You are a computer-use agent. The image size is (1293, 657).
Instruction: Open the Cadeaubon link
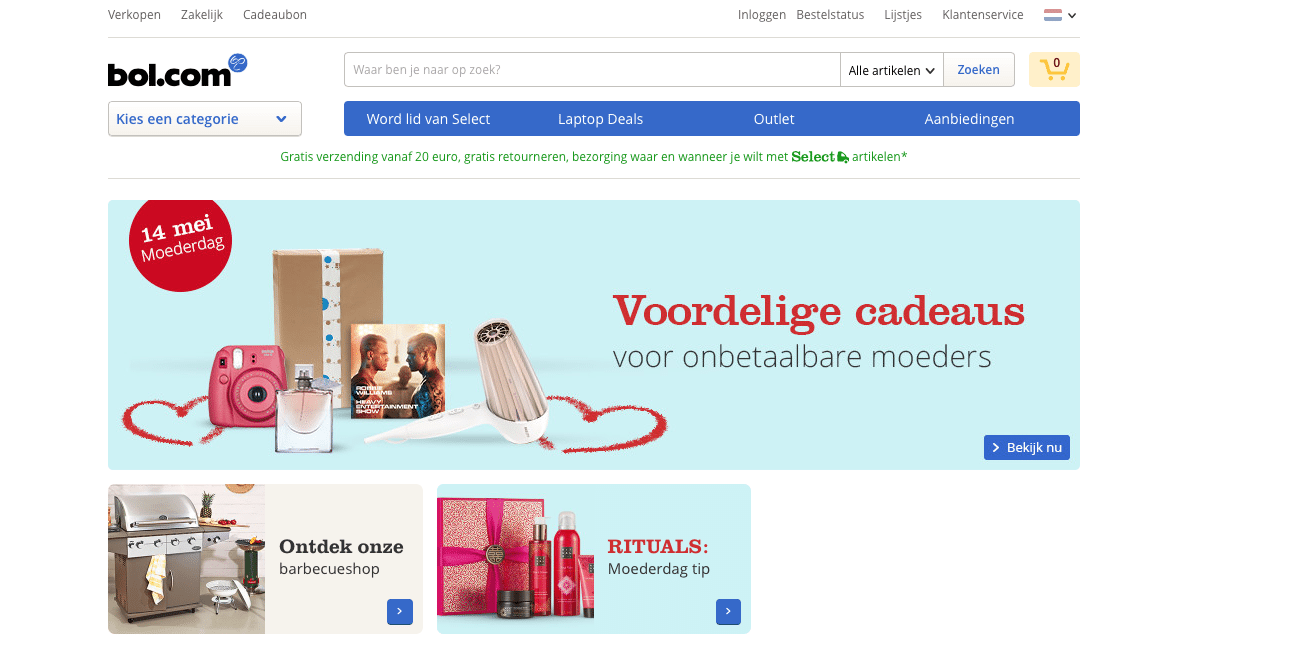(275, 15)
